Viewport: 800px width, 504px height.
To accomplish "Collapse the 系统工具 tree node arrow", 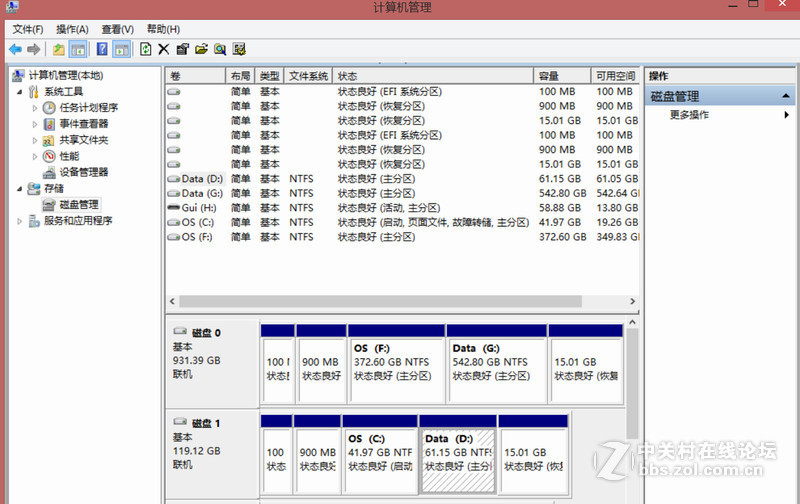I will [19, 92].
